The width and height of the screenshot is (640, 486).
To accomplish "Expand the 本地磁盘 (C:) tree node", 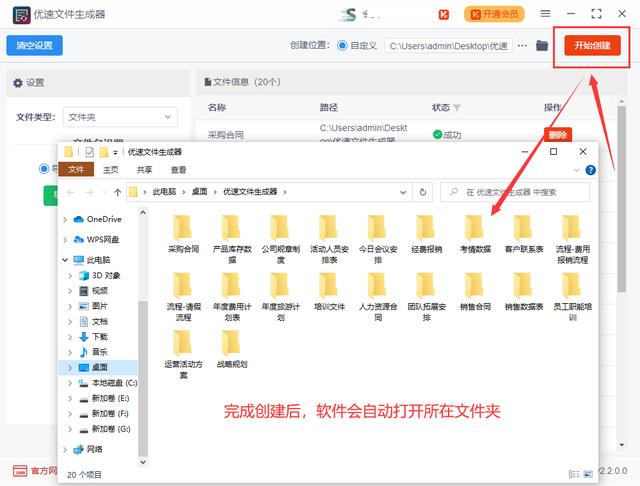I will click(x=70, y=383).
